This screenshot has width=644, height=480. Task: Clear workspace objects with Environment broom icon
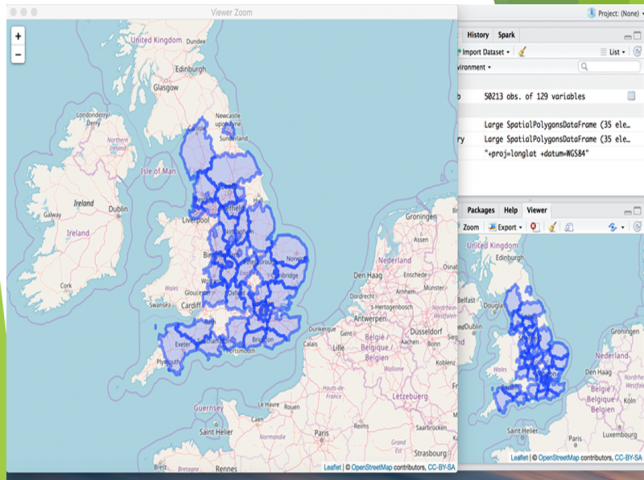(x=522, y=52)
